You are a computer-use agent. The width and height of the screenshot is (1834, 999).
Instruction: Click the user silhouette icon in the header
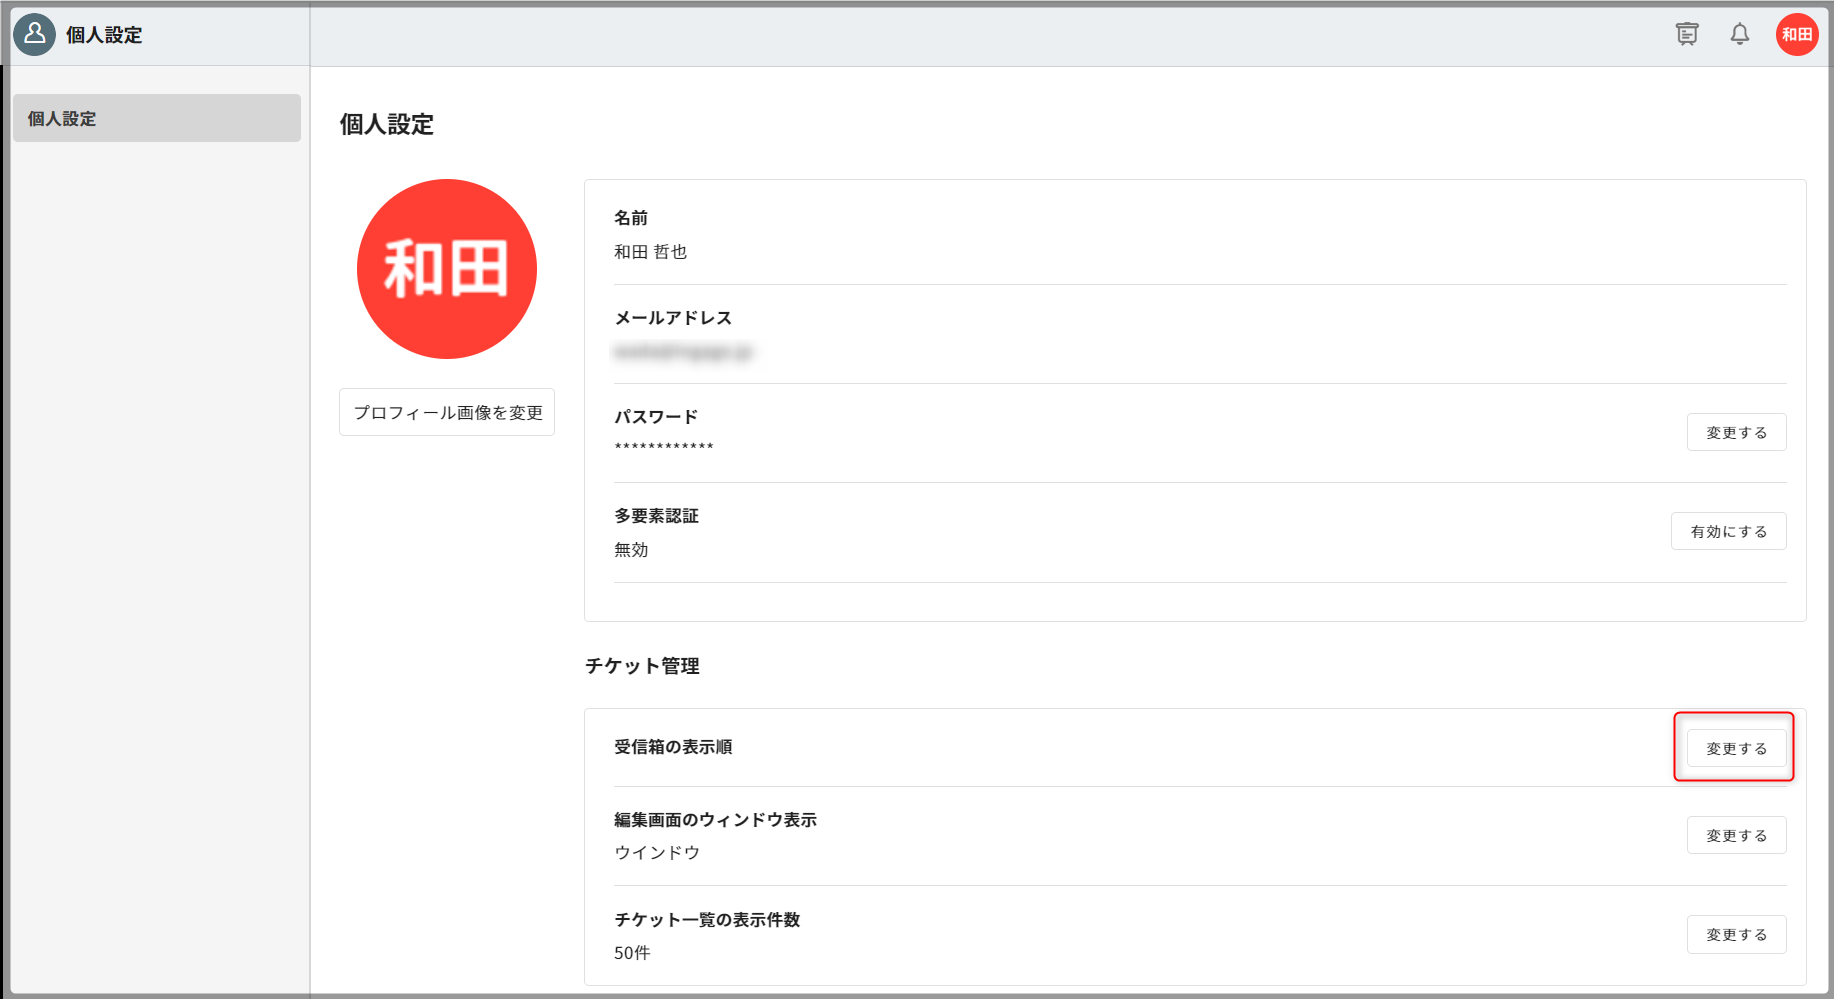tap(34, 35)
